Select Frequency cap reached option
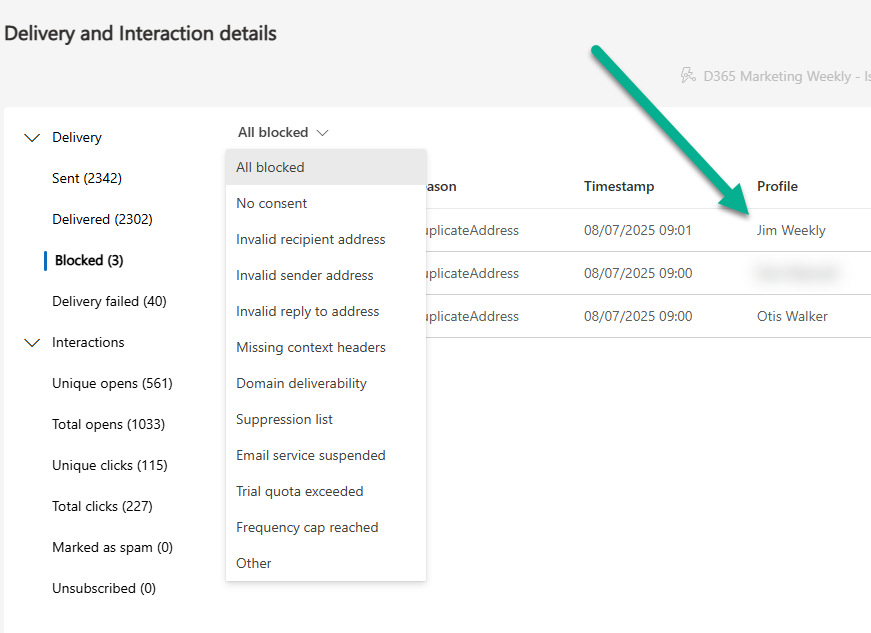 coord(307,527)
